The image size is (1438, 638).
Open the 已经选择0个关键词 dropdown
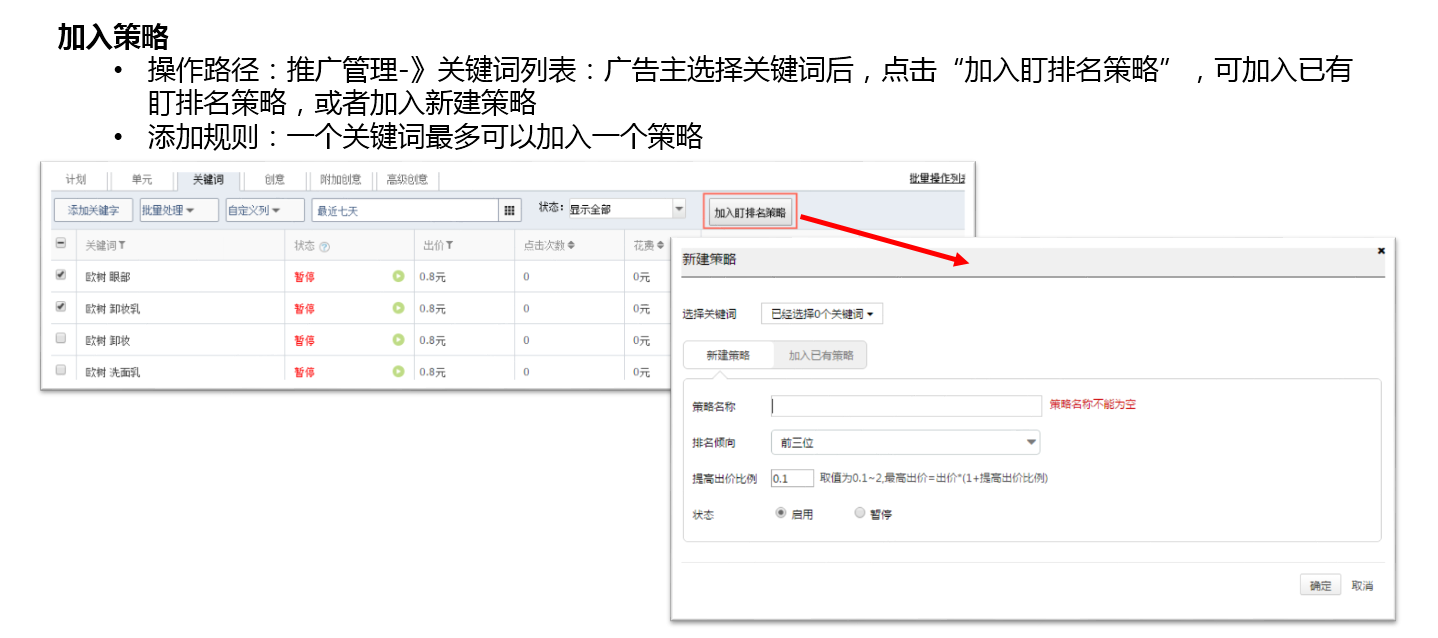point(822,314)
